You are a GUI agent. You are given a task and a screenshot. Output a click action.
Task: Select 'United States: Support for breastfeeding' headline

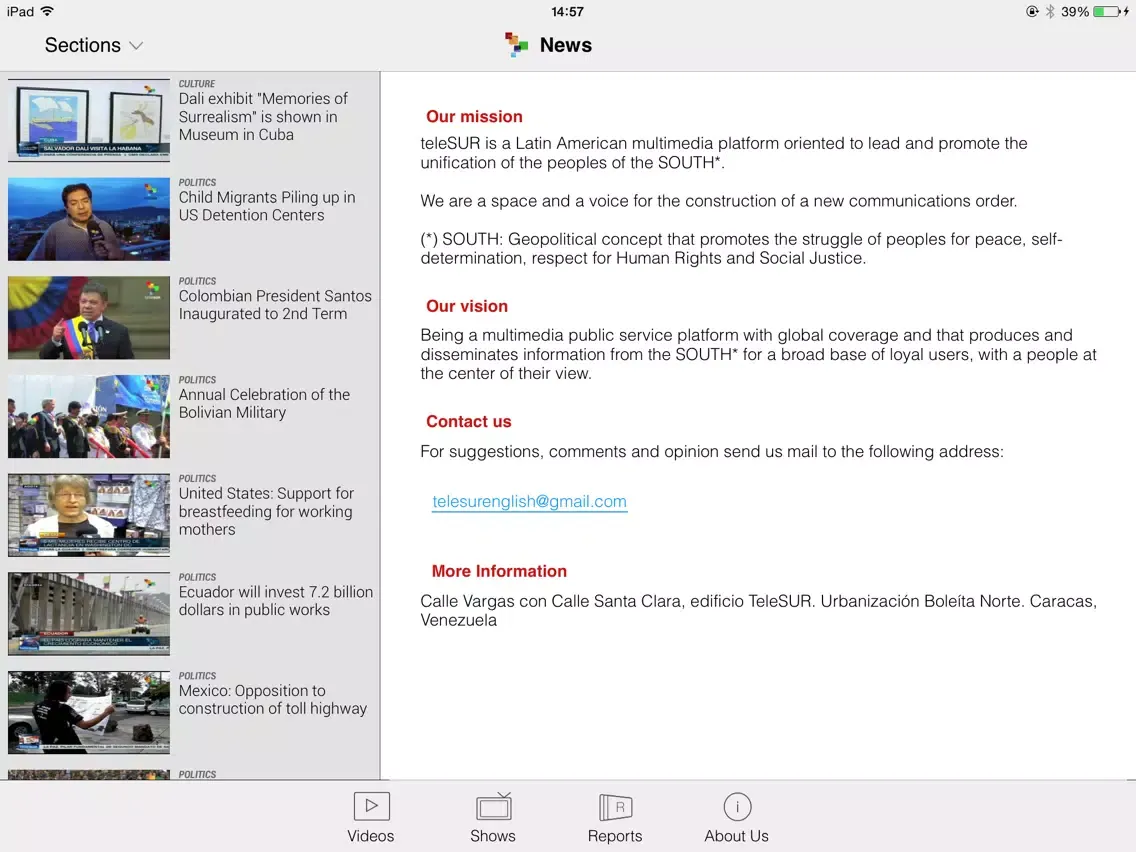[266, 511]
